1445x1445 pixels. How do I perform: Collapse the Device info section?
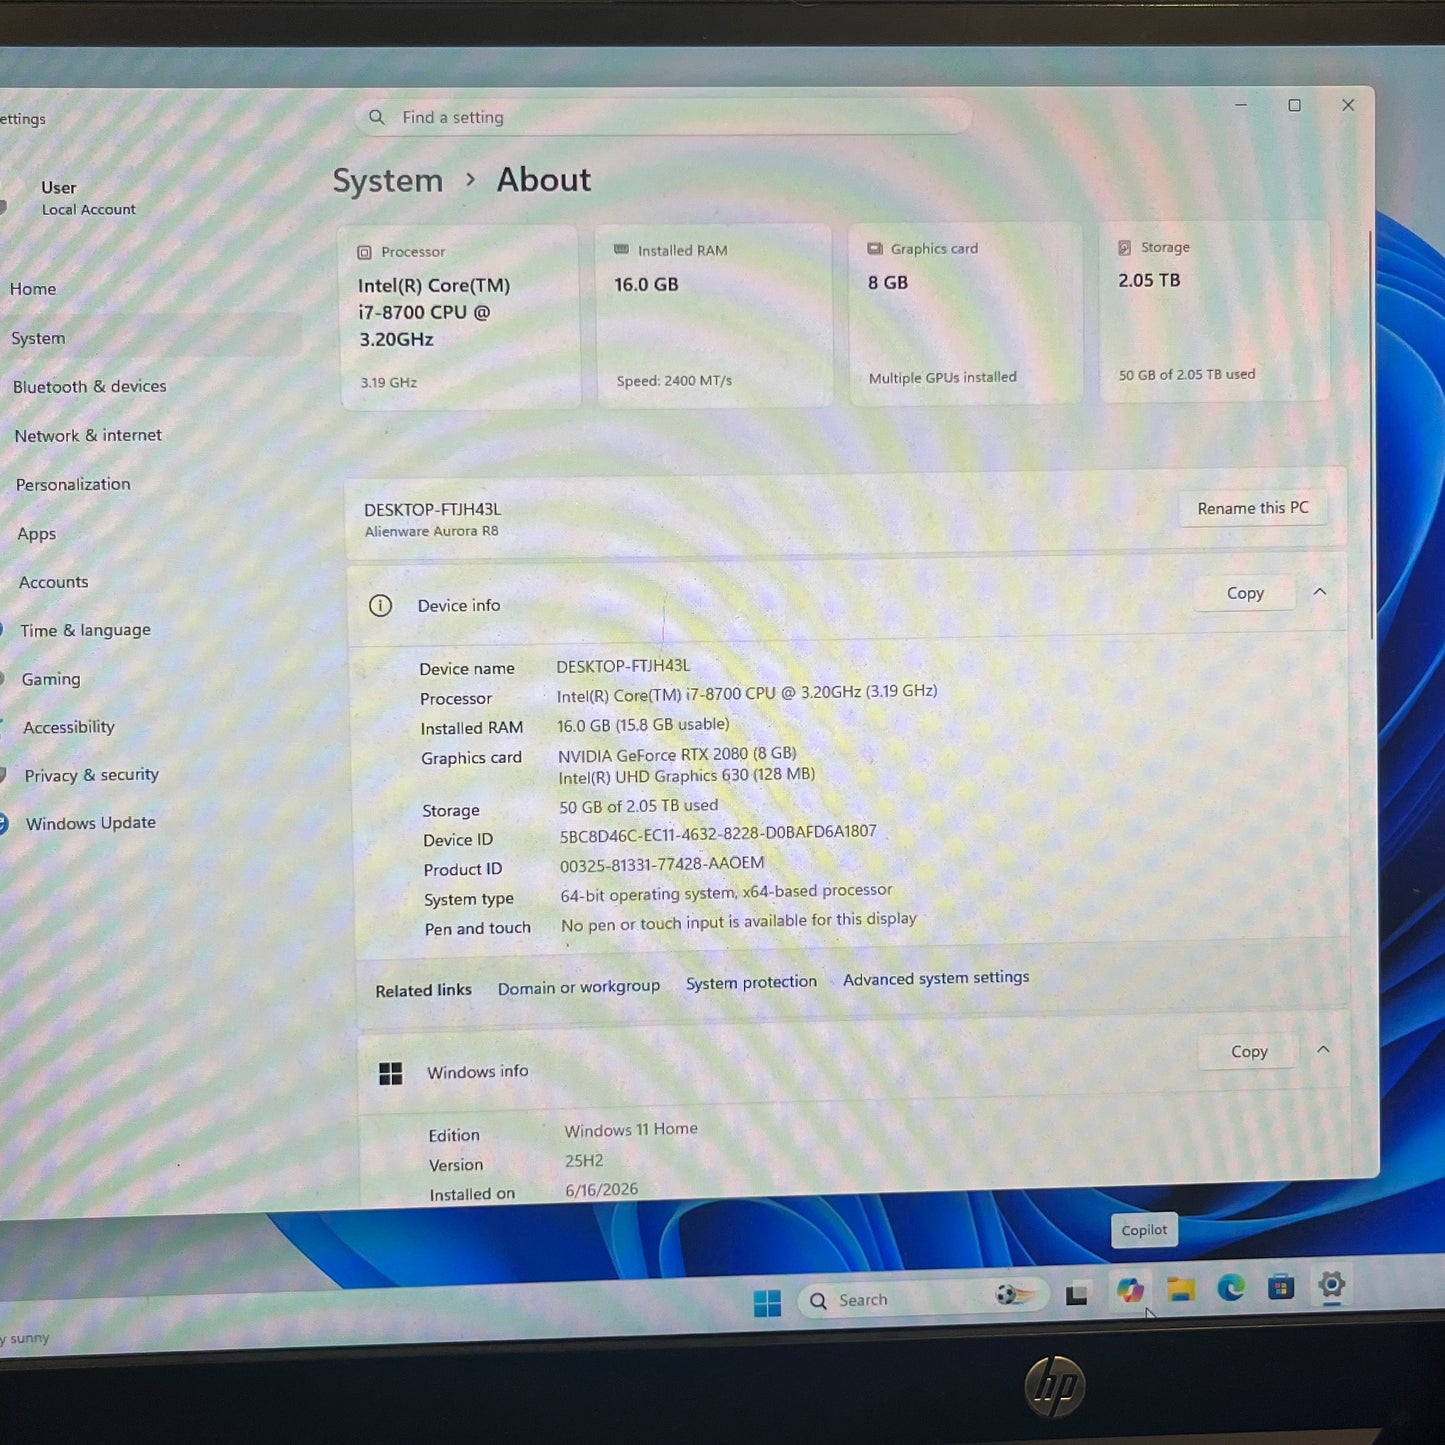click(x=1320, y=592)
